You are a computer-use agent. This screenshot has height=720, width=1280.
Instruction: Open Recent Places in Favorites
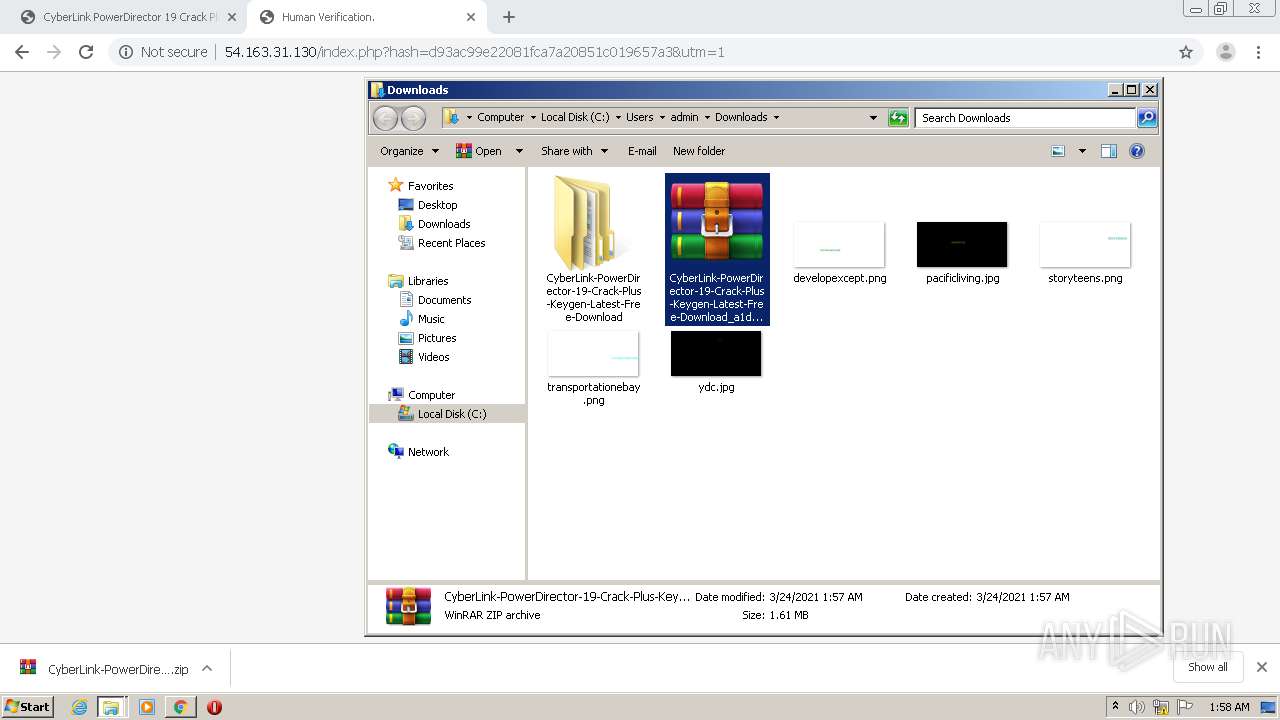point(451,243)
